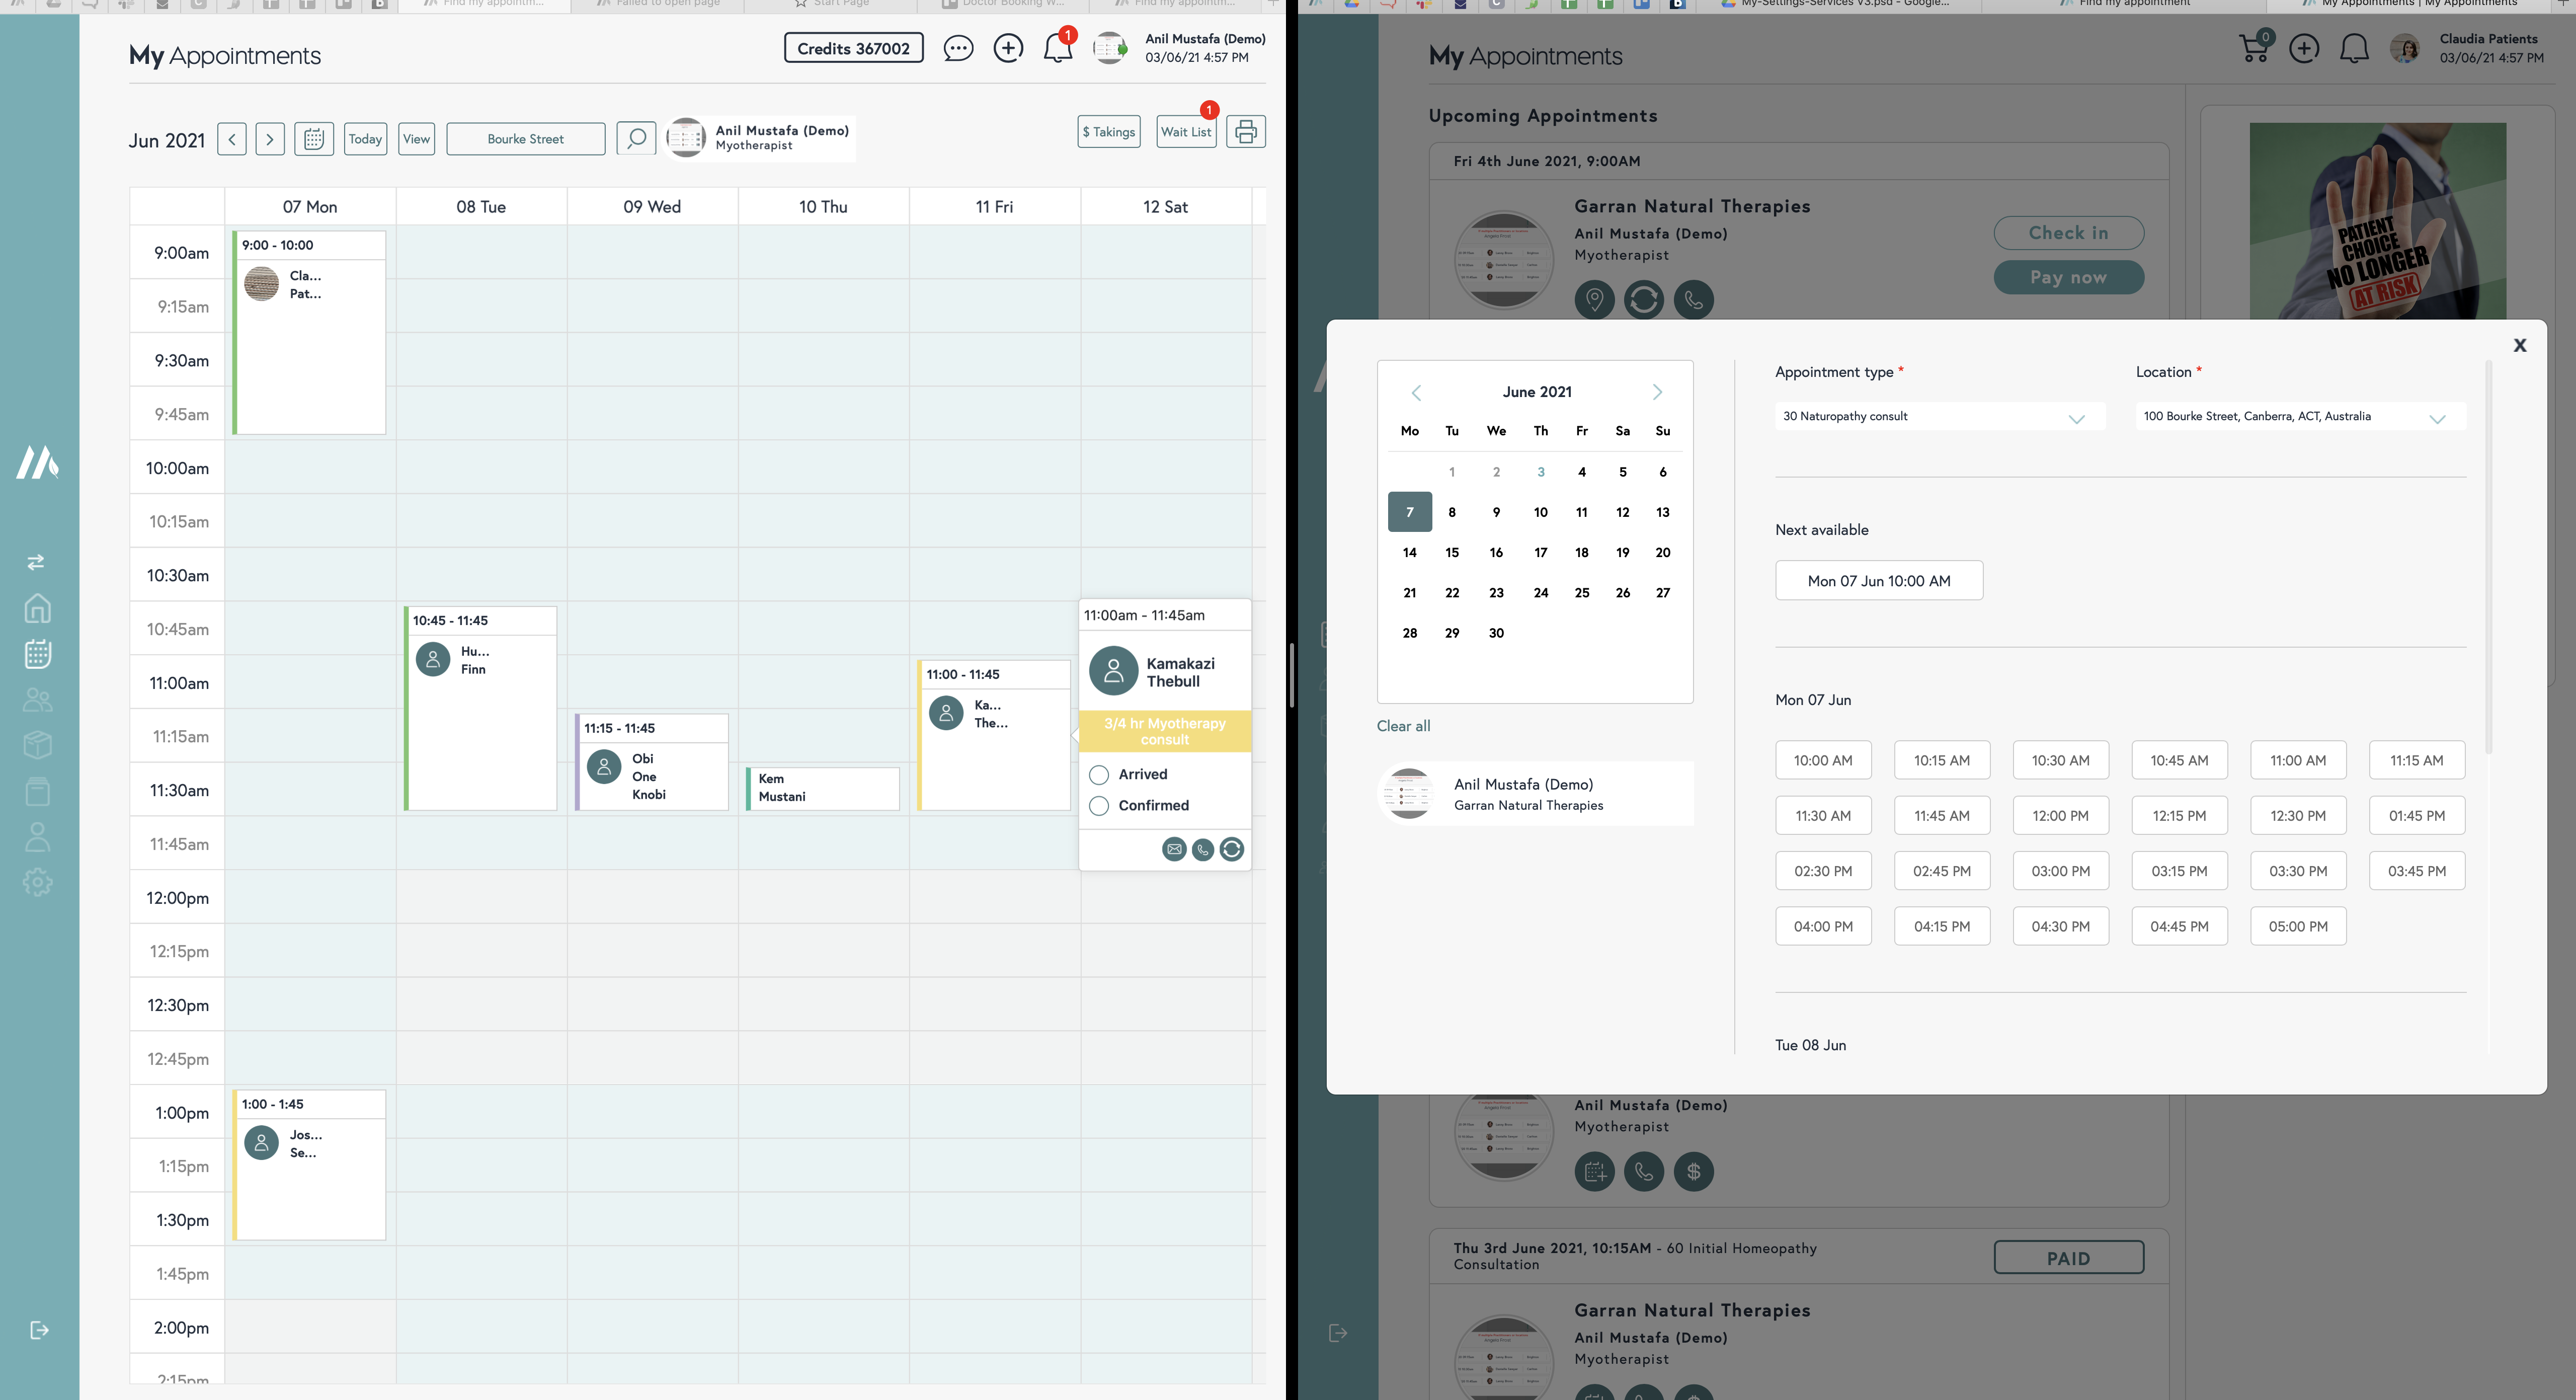This screenshot has width=2576, height=1400.
Task: Click the Bourke Street location field
Action: (x=525, y=139)
